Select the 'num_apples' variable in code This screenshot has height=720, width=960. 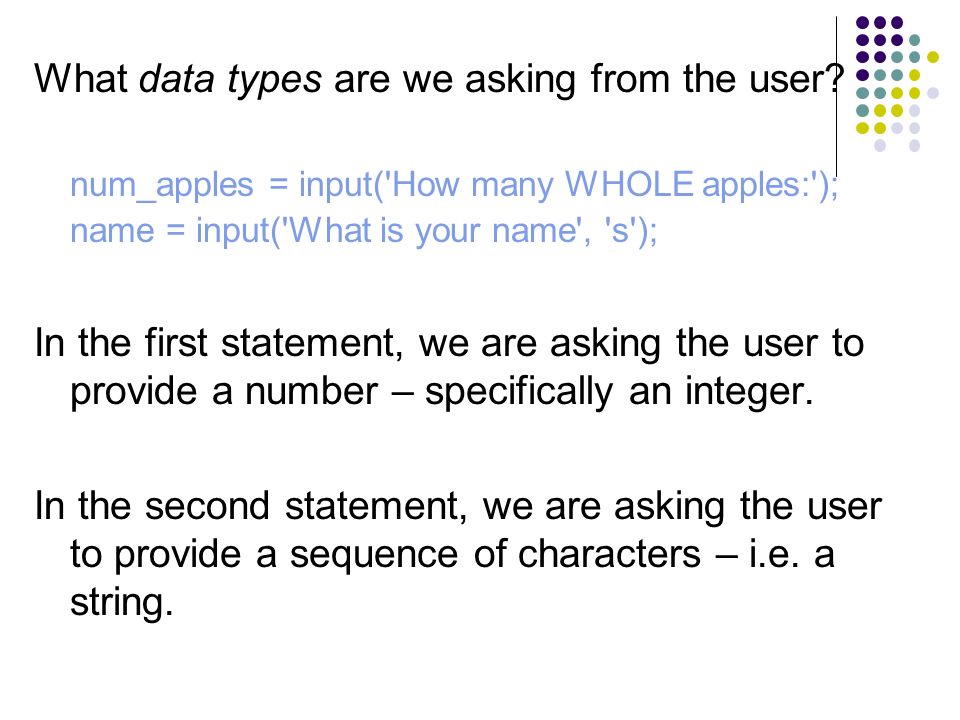pos(162,185)
